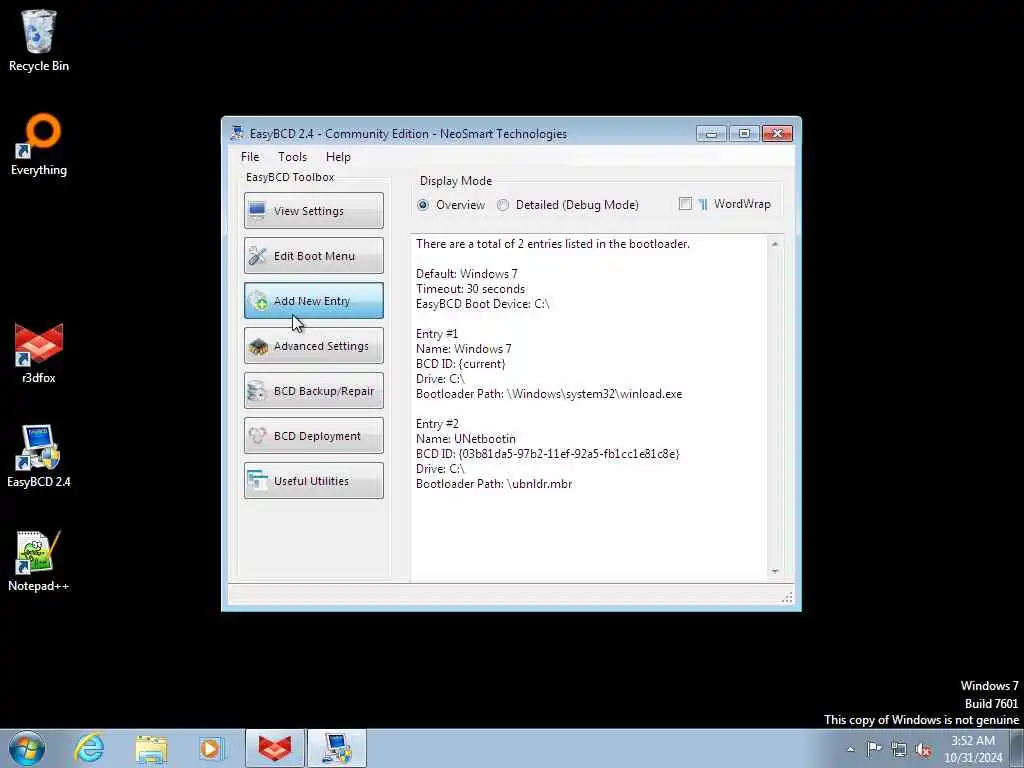Open the File menu
The height and width of the screenshot is (768, 1024).
250,157
